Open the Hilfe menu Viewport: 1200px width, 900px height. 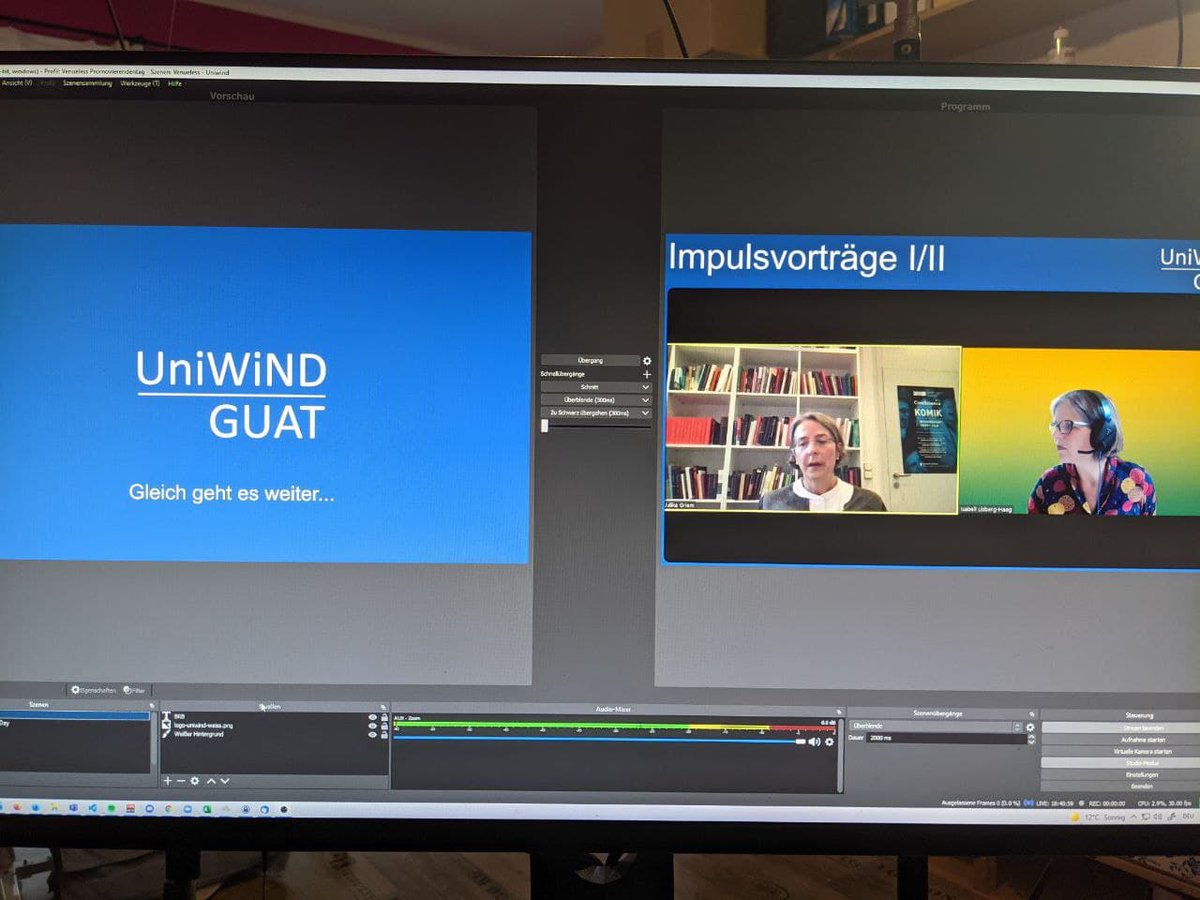tap(175, 83)
